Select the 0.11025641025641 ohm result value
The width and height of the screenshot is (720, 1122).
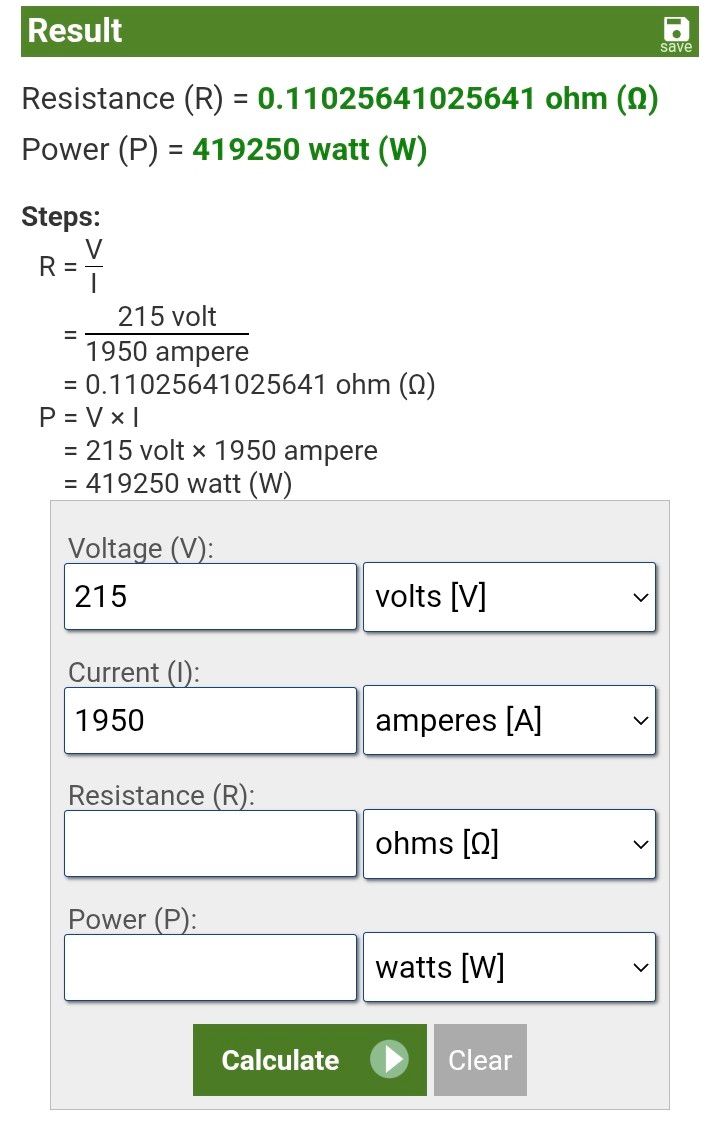coord(458,99)
